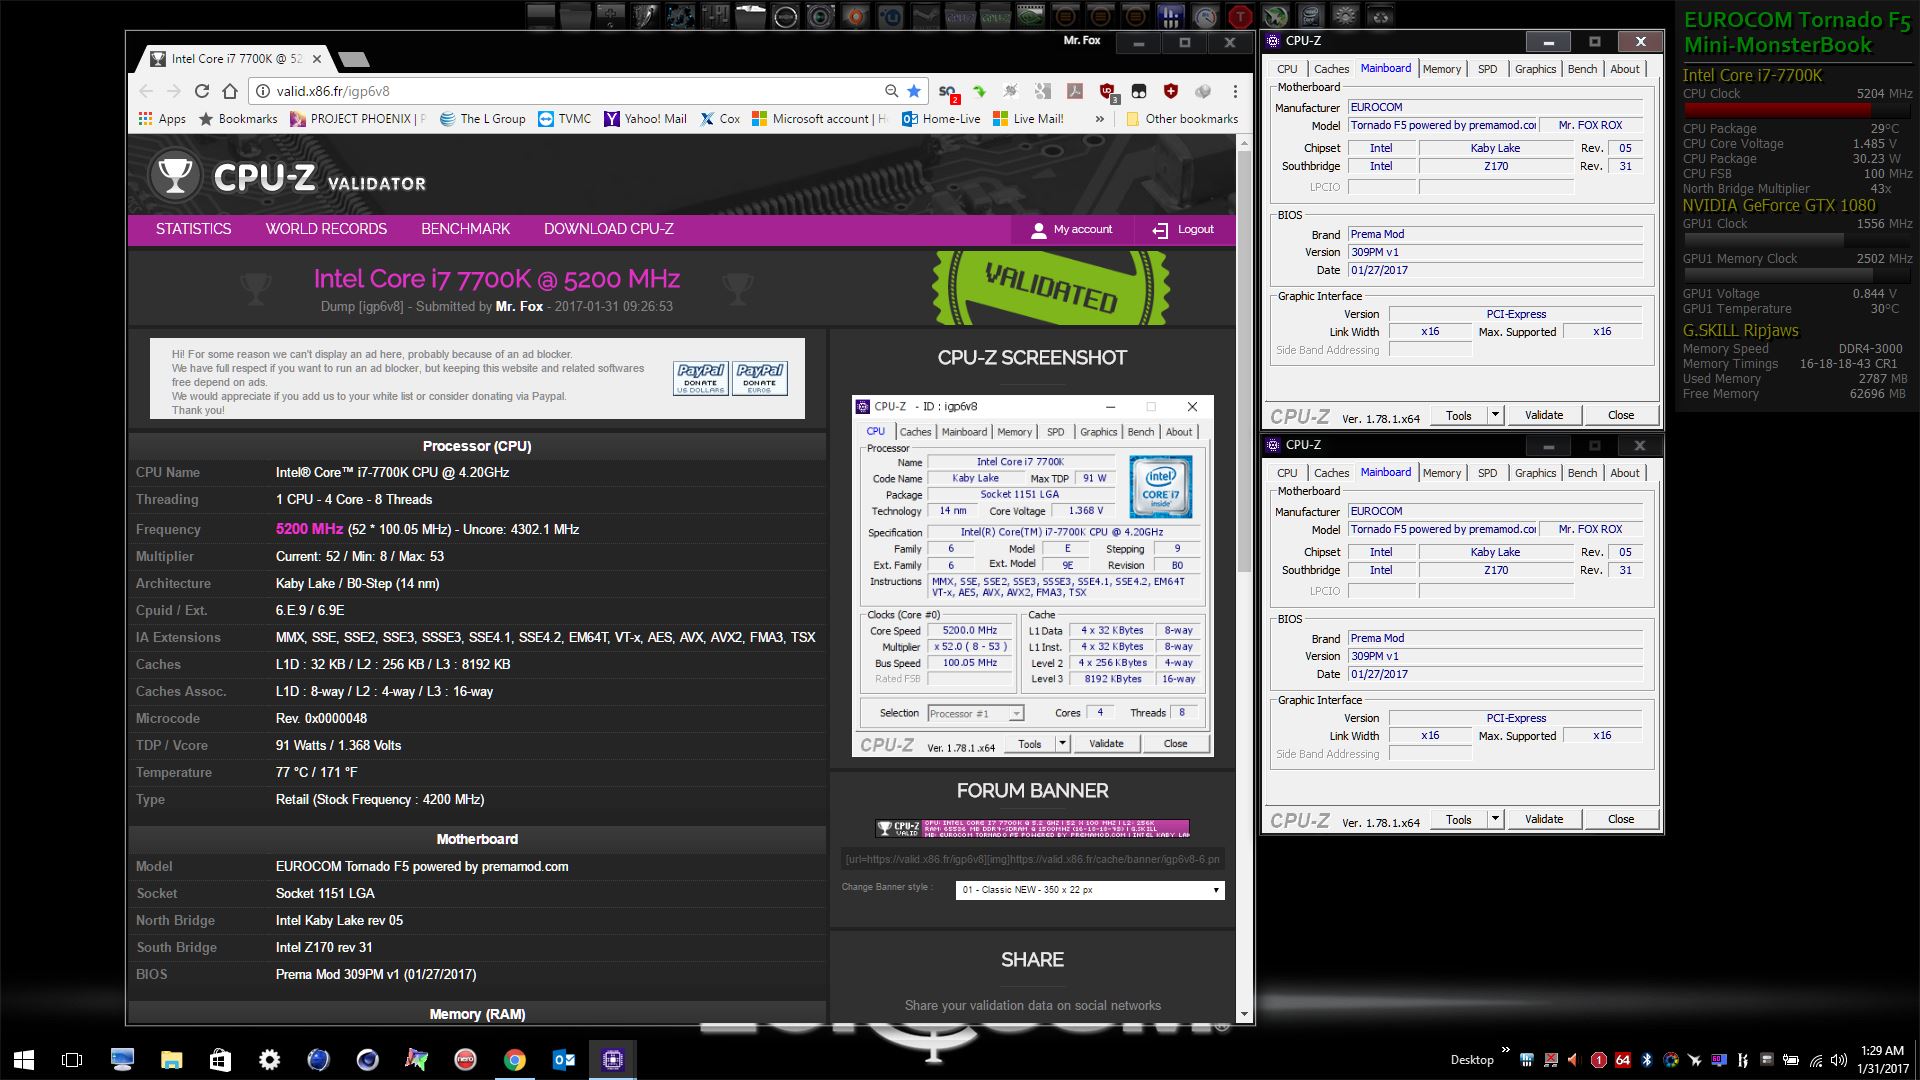This screenshot has width=1920, height=1080.
Task: Open Windows Task View
Action: pyautogui.click(x=72, y=1059)
